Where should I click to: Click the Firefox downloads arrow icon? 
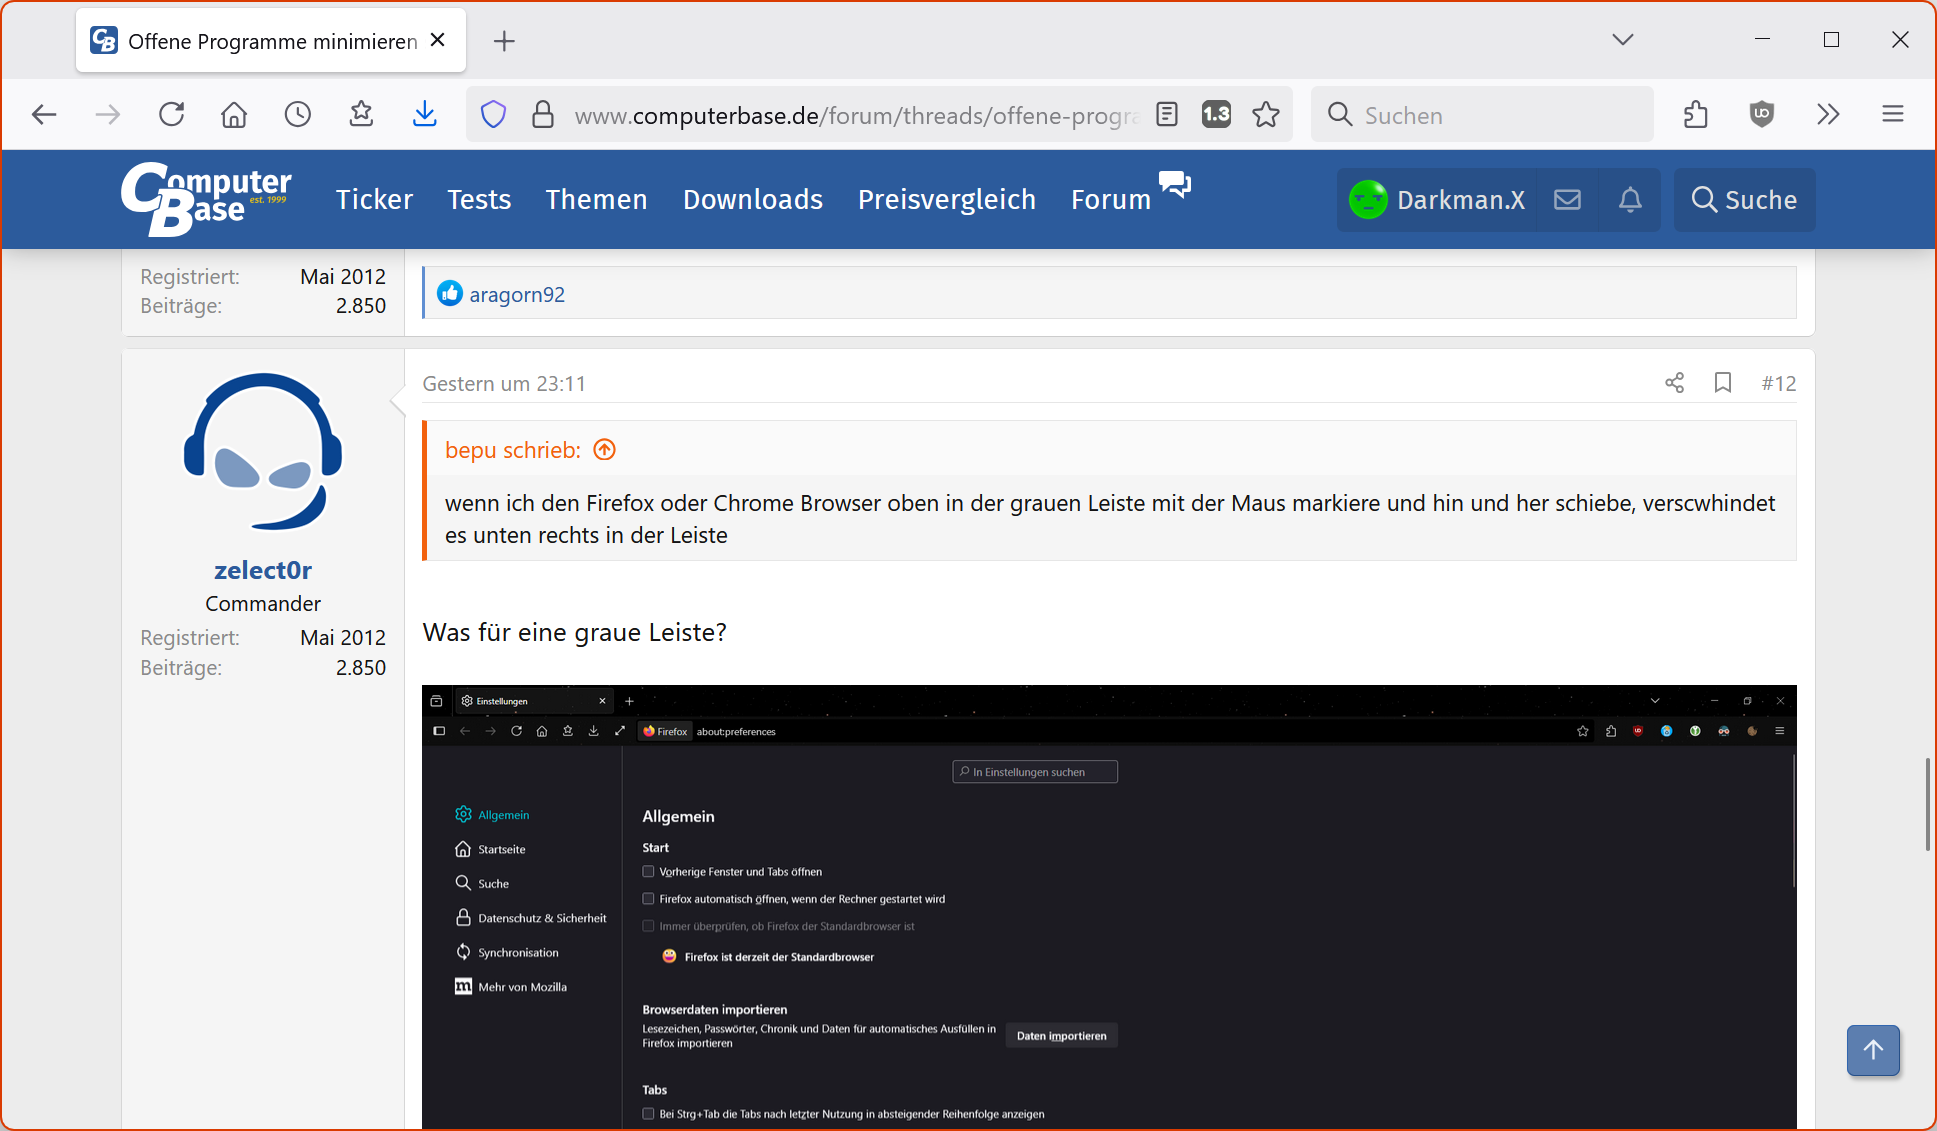click(425, 114)
